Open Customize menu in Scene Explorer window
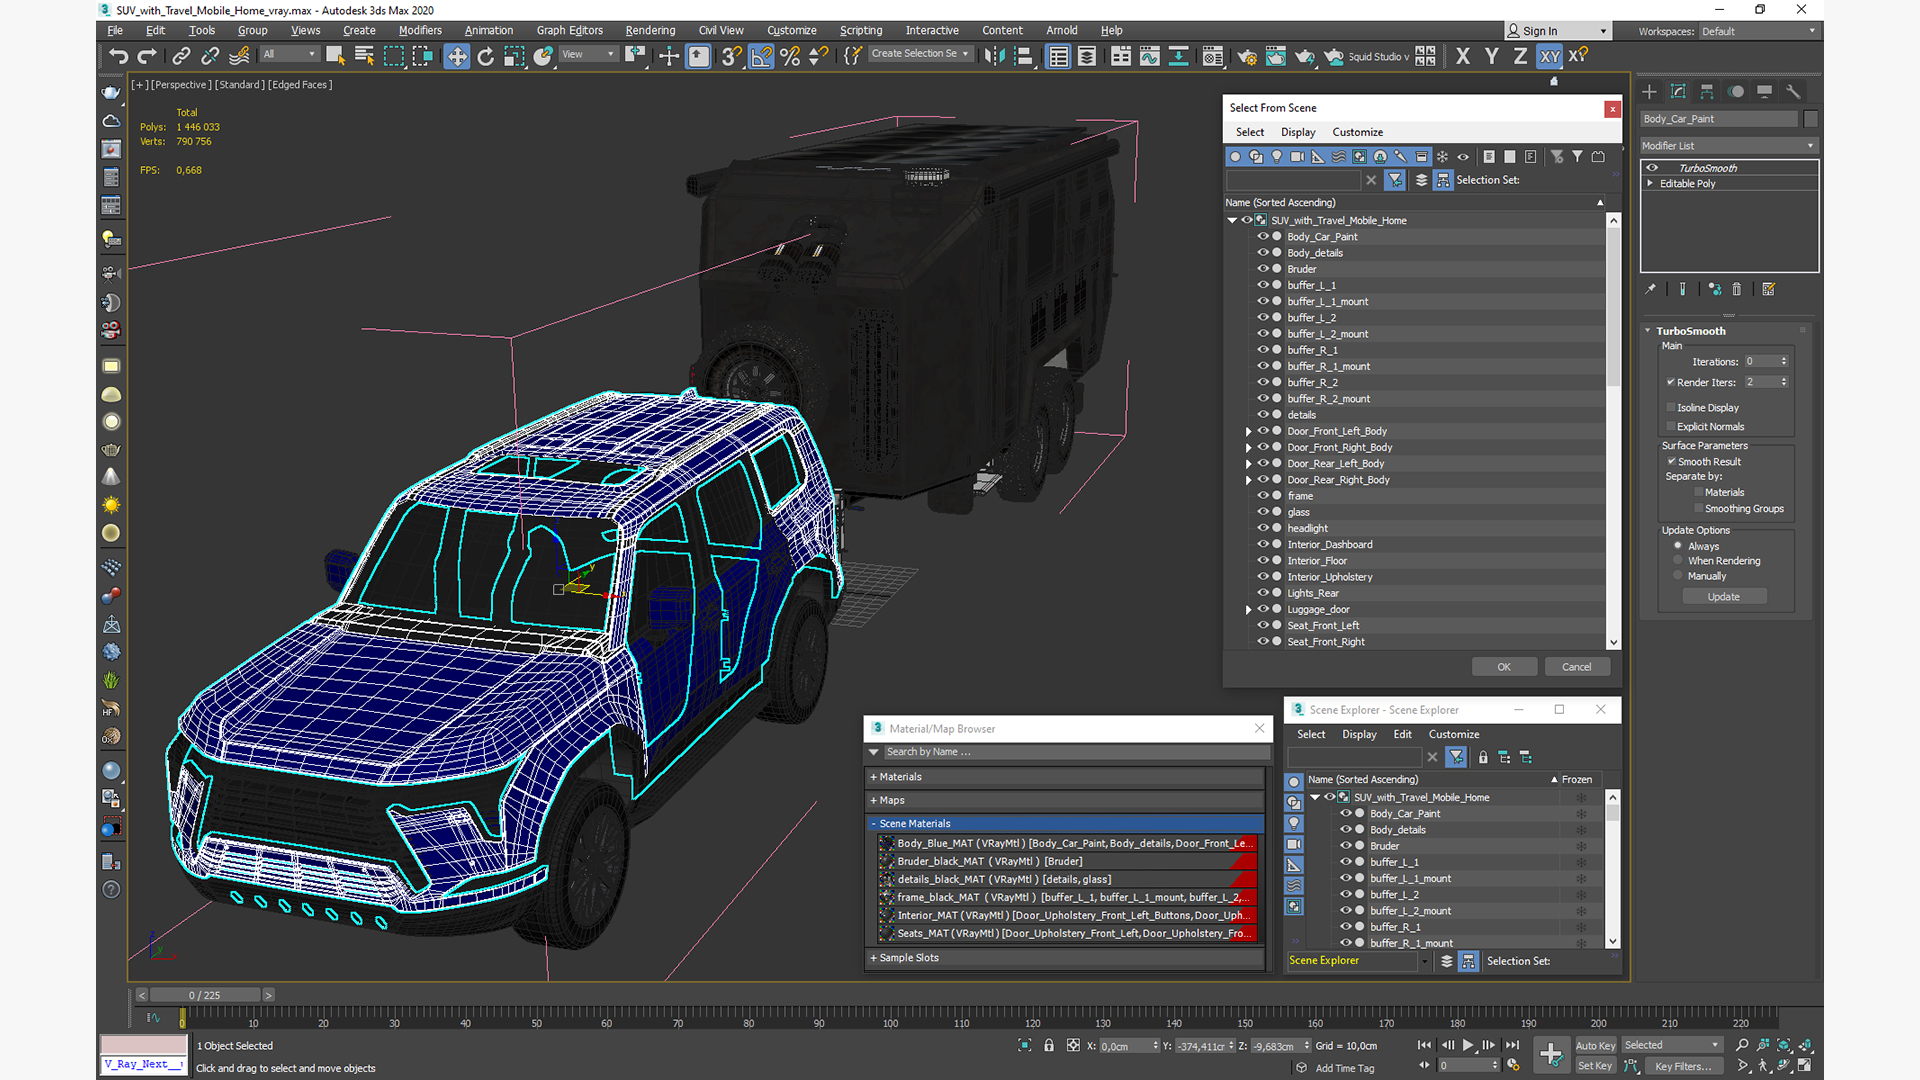1920x1080 pixels. 1454,734
